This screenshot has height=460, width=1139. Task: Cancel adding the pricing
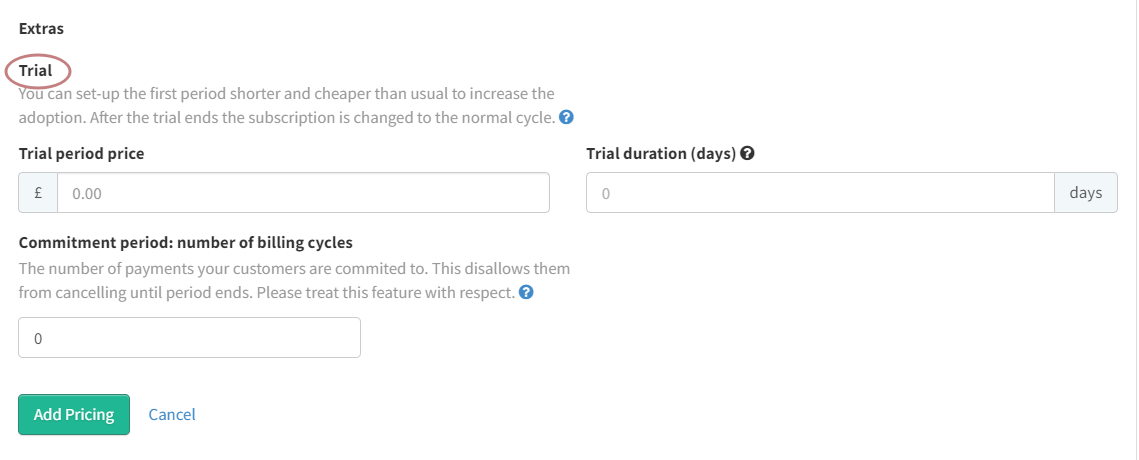[x=171, y=414]
